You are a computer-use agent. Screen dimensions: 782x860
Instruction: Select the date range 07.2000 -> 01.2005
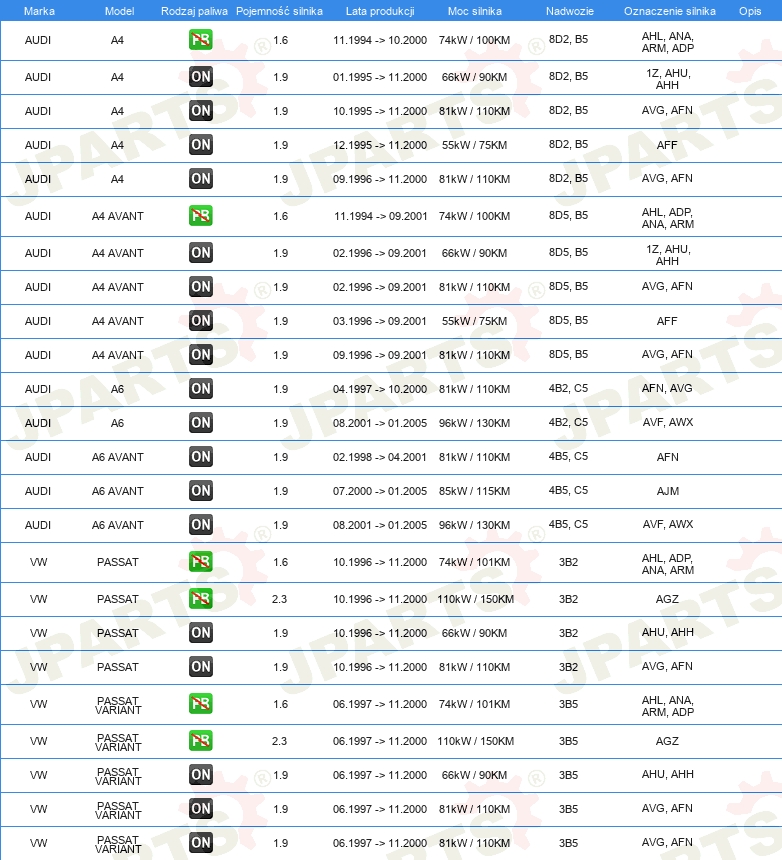coord(379,491)
